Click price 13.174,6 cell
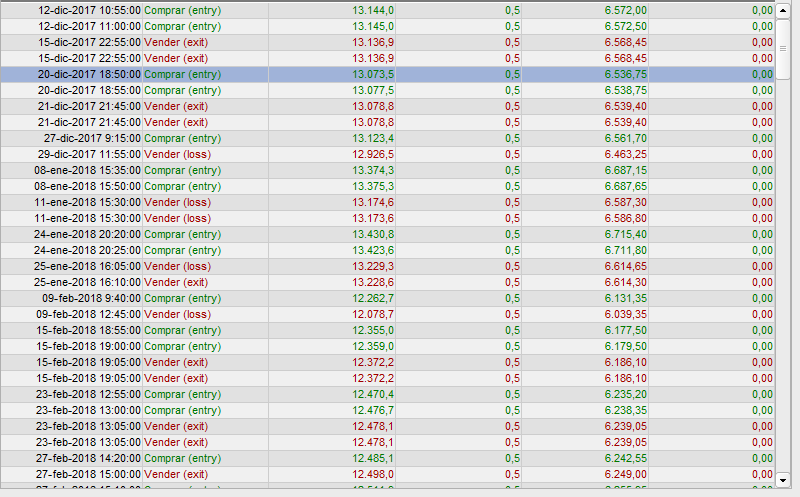Image resolution: width=800 pixels, height=497 pixels. [x=373, y=202]
